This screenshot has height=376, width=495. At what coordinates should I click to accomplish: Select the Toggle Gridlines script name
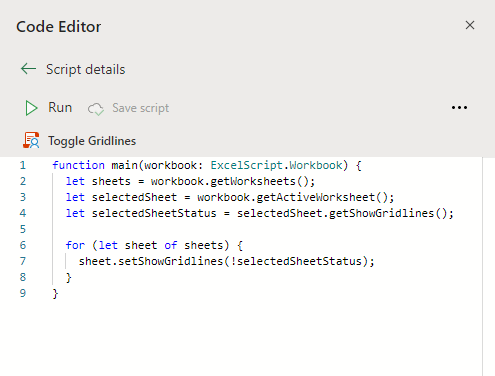(x=92, y=141)
